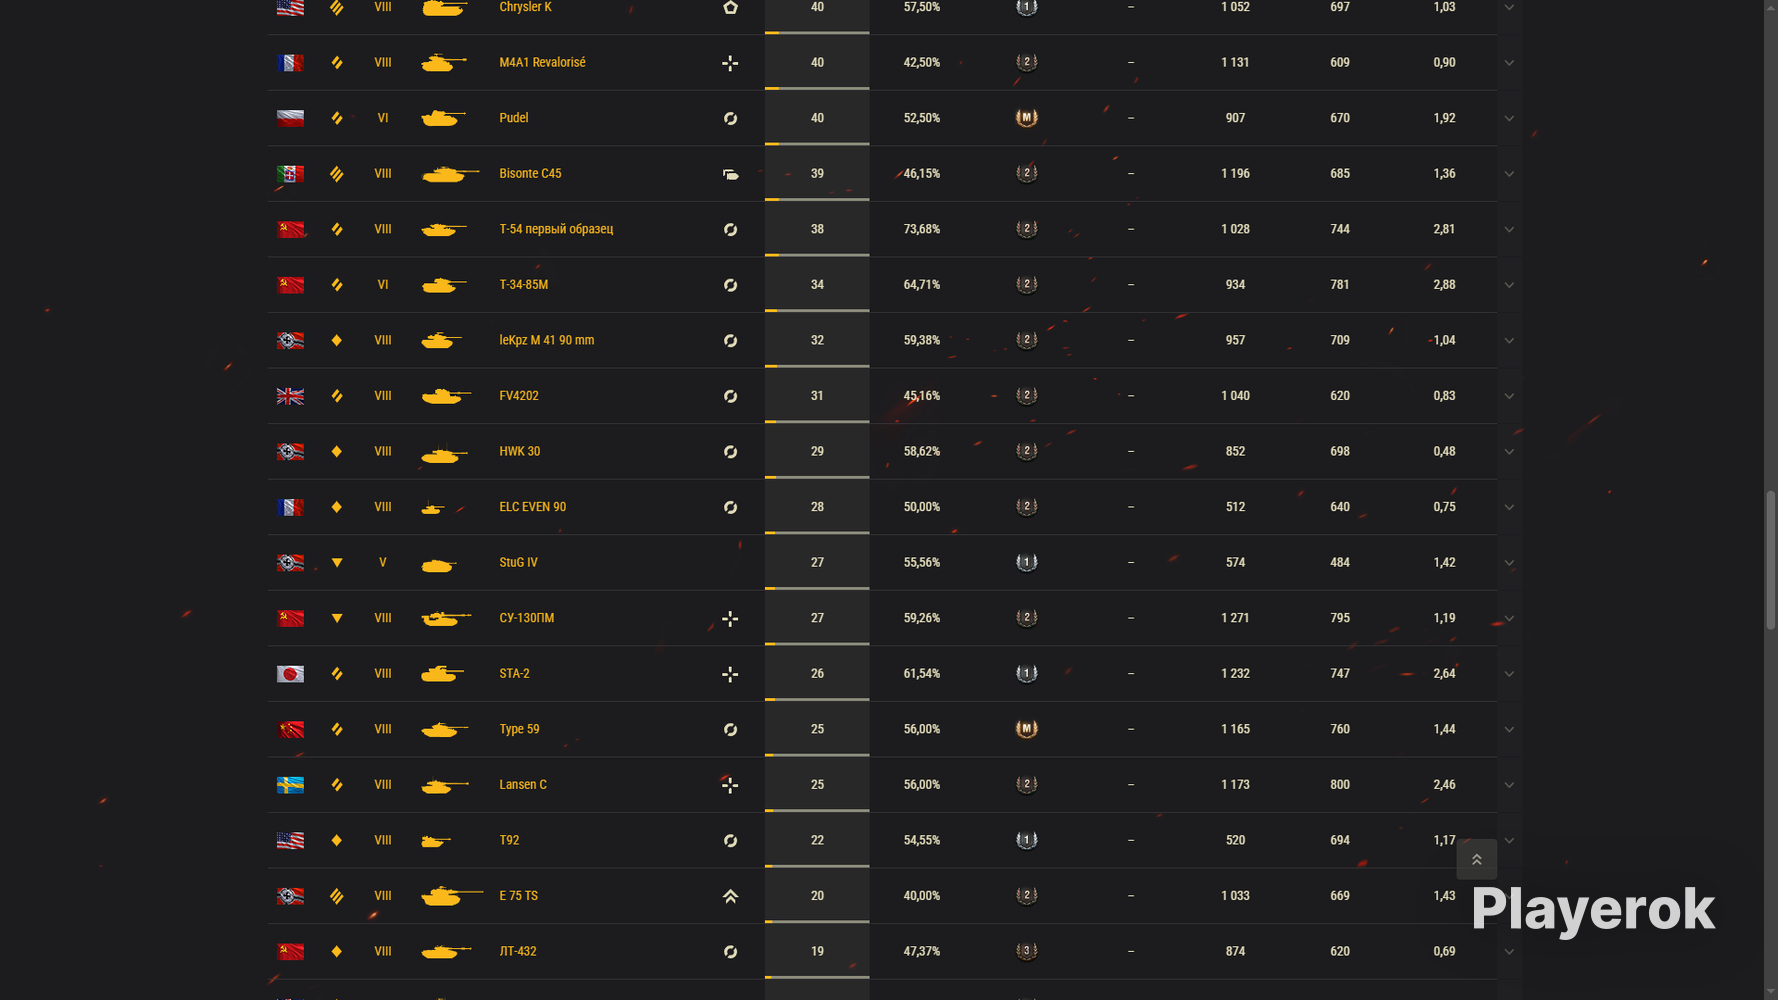The image size is (1778, 1000).
Task: Open the Т-54 первый образец link
Action: (x=556, y=229)
